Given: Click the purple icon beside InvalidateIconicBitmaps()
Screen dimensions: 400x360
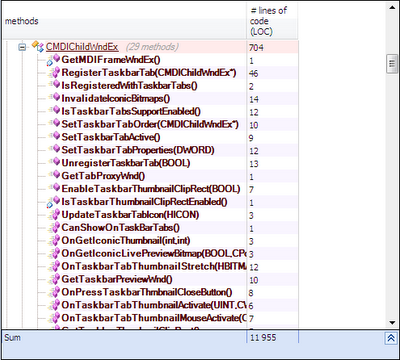Looking at the screenshot, I should pos(55,98).
